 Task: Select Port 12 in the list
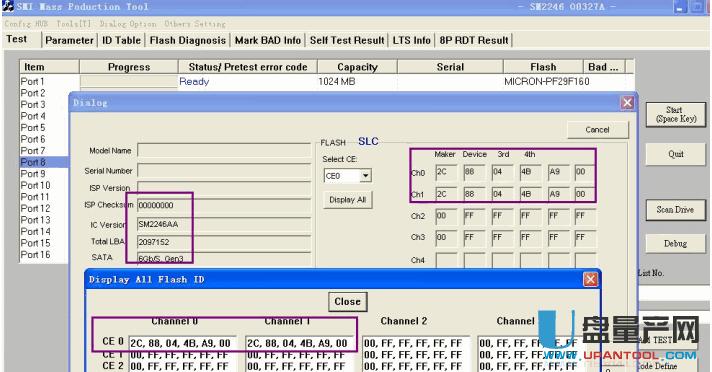35,208
